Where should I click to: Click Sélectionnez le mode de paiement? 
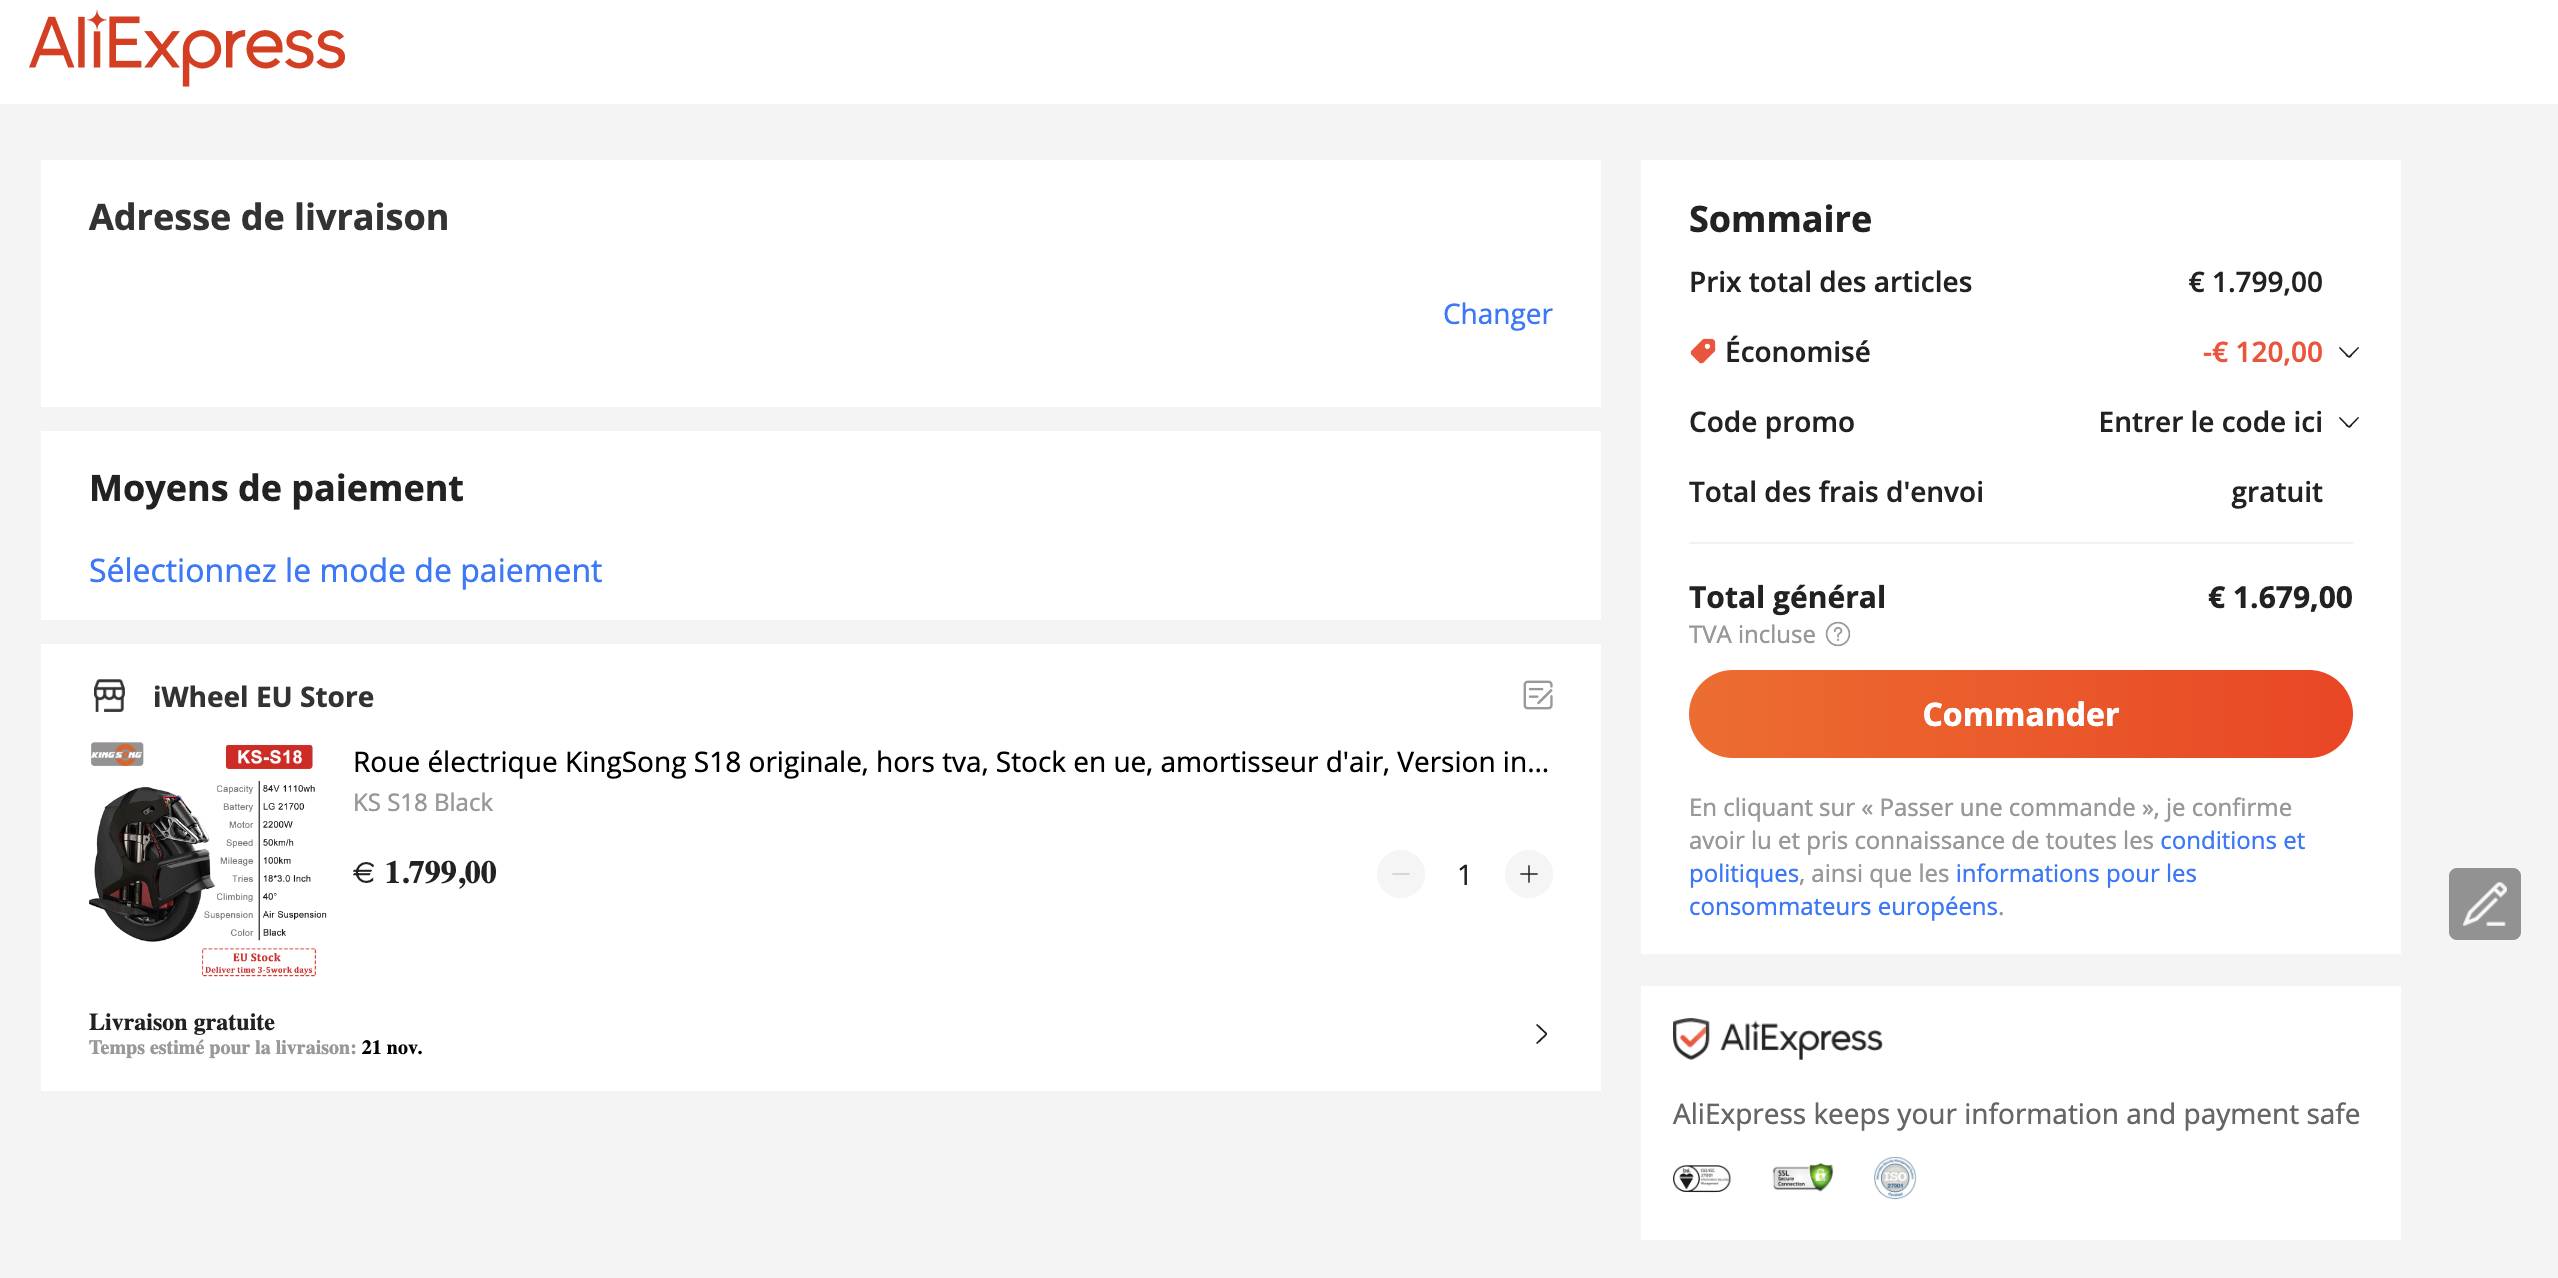point(345,570)
